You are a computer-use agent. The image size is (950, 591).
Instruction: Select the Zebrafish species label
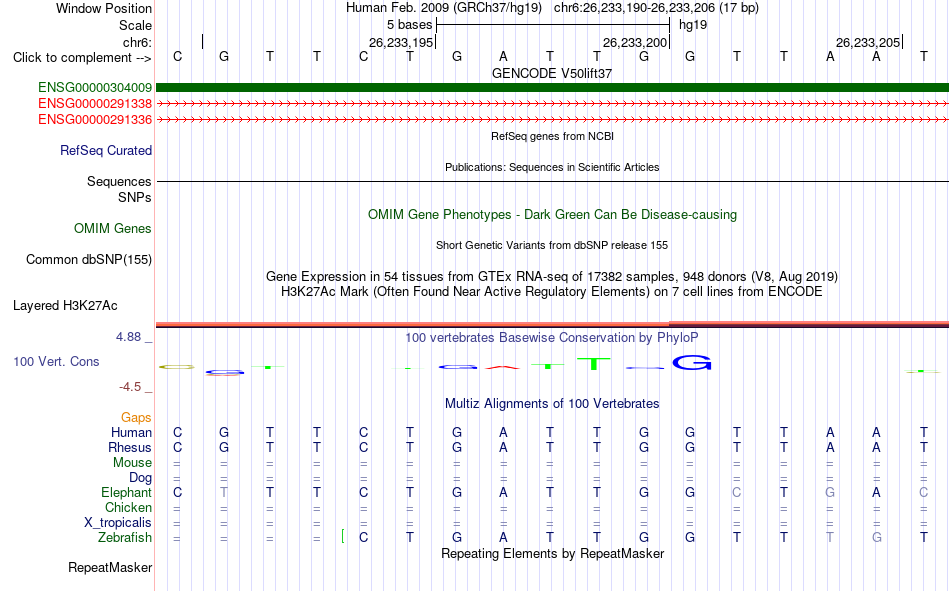125,537
